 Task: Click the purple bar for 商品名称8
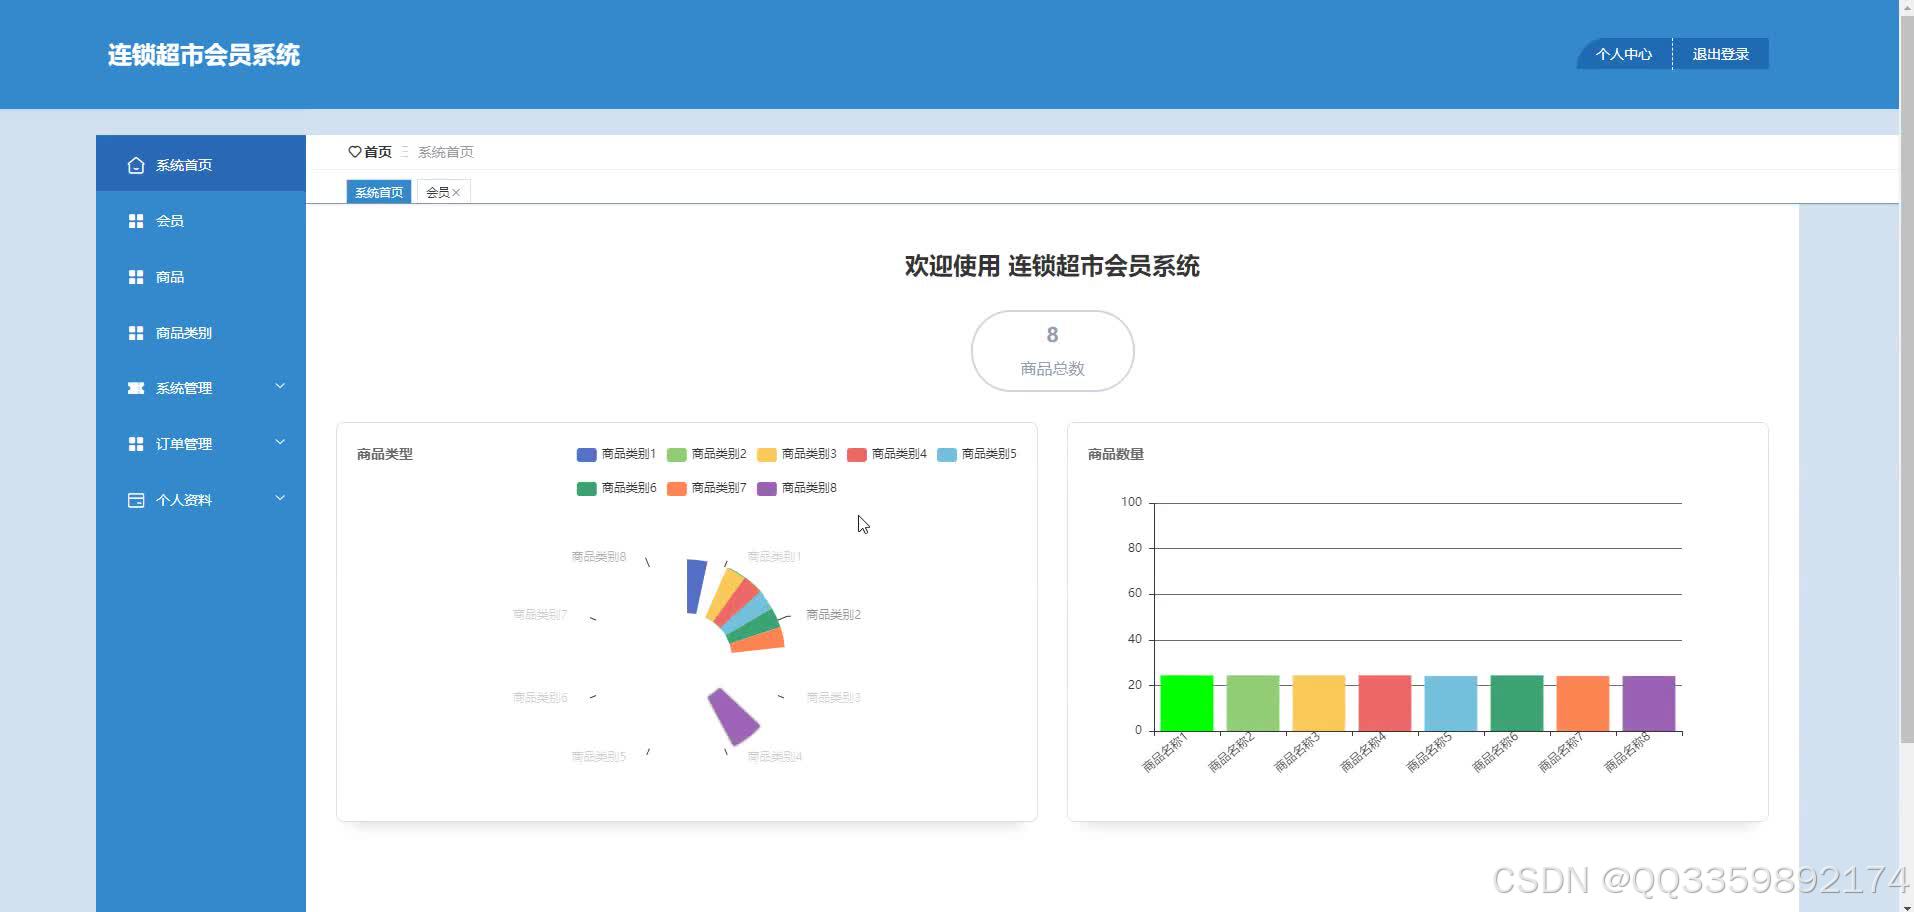[1649, 703]
